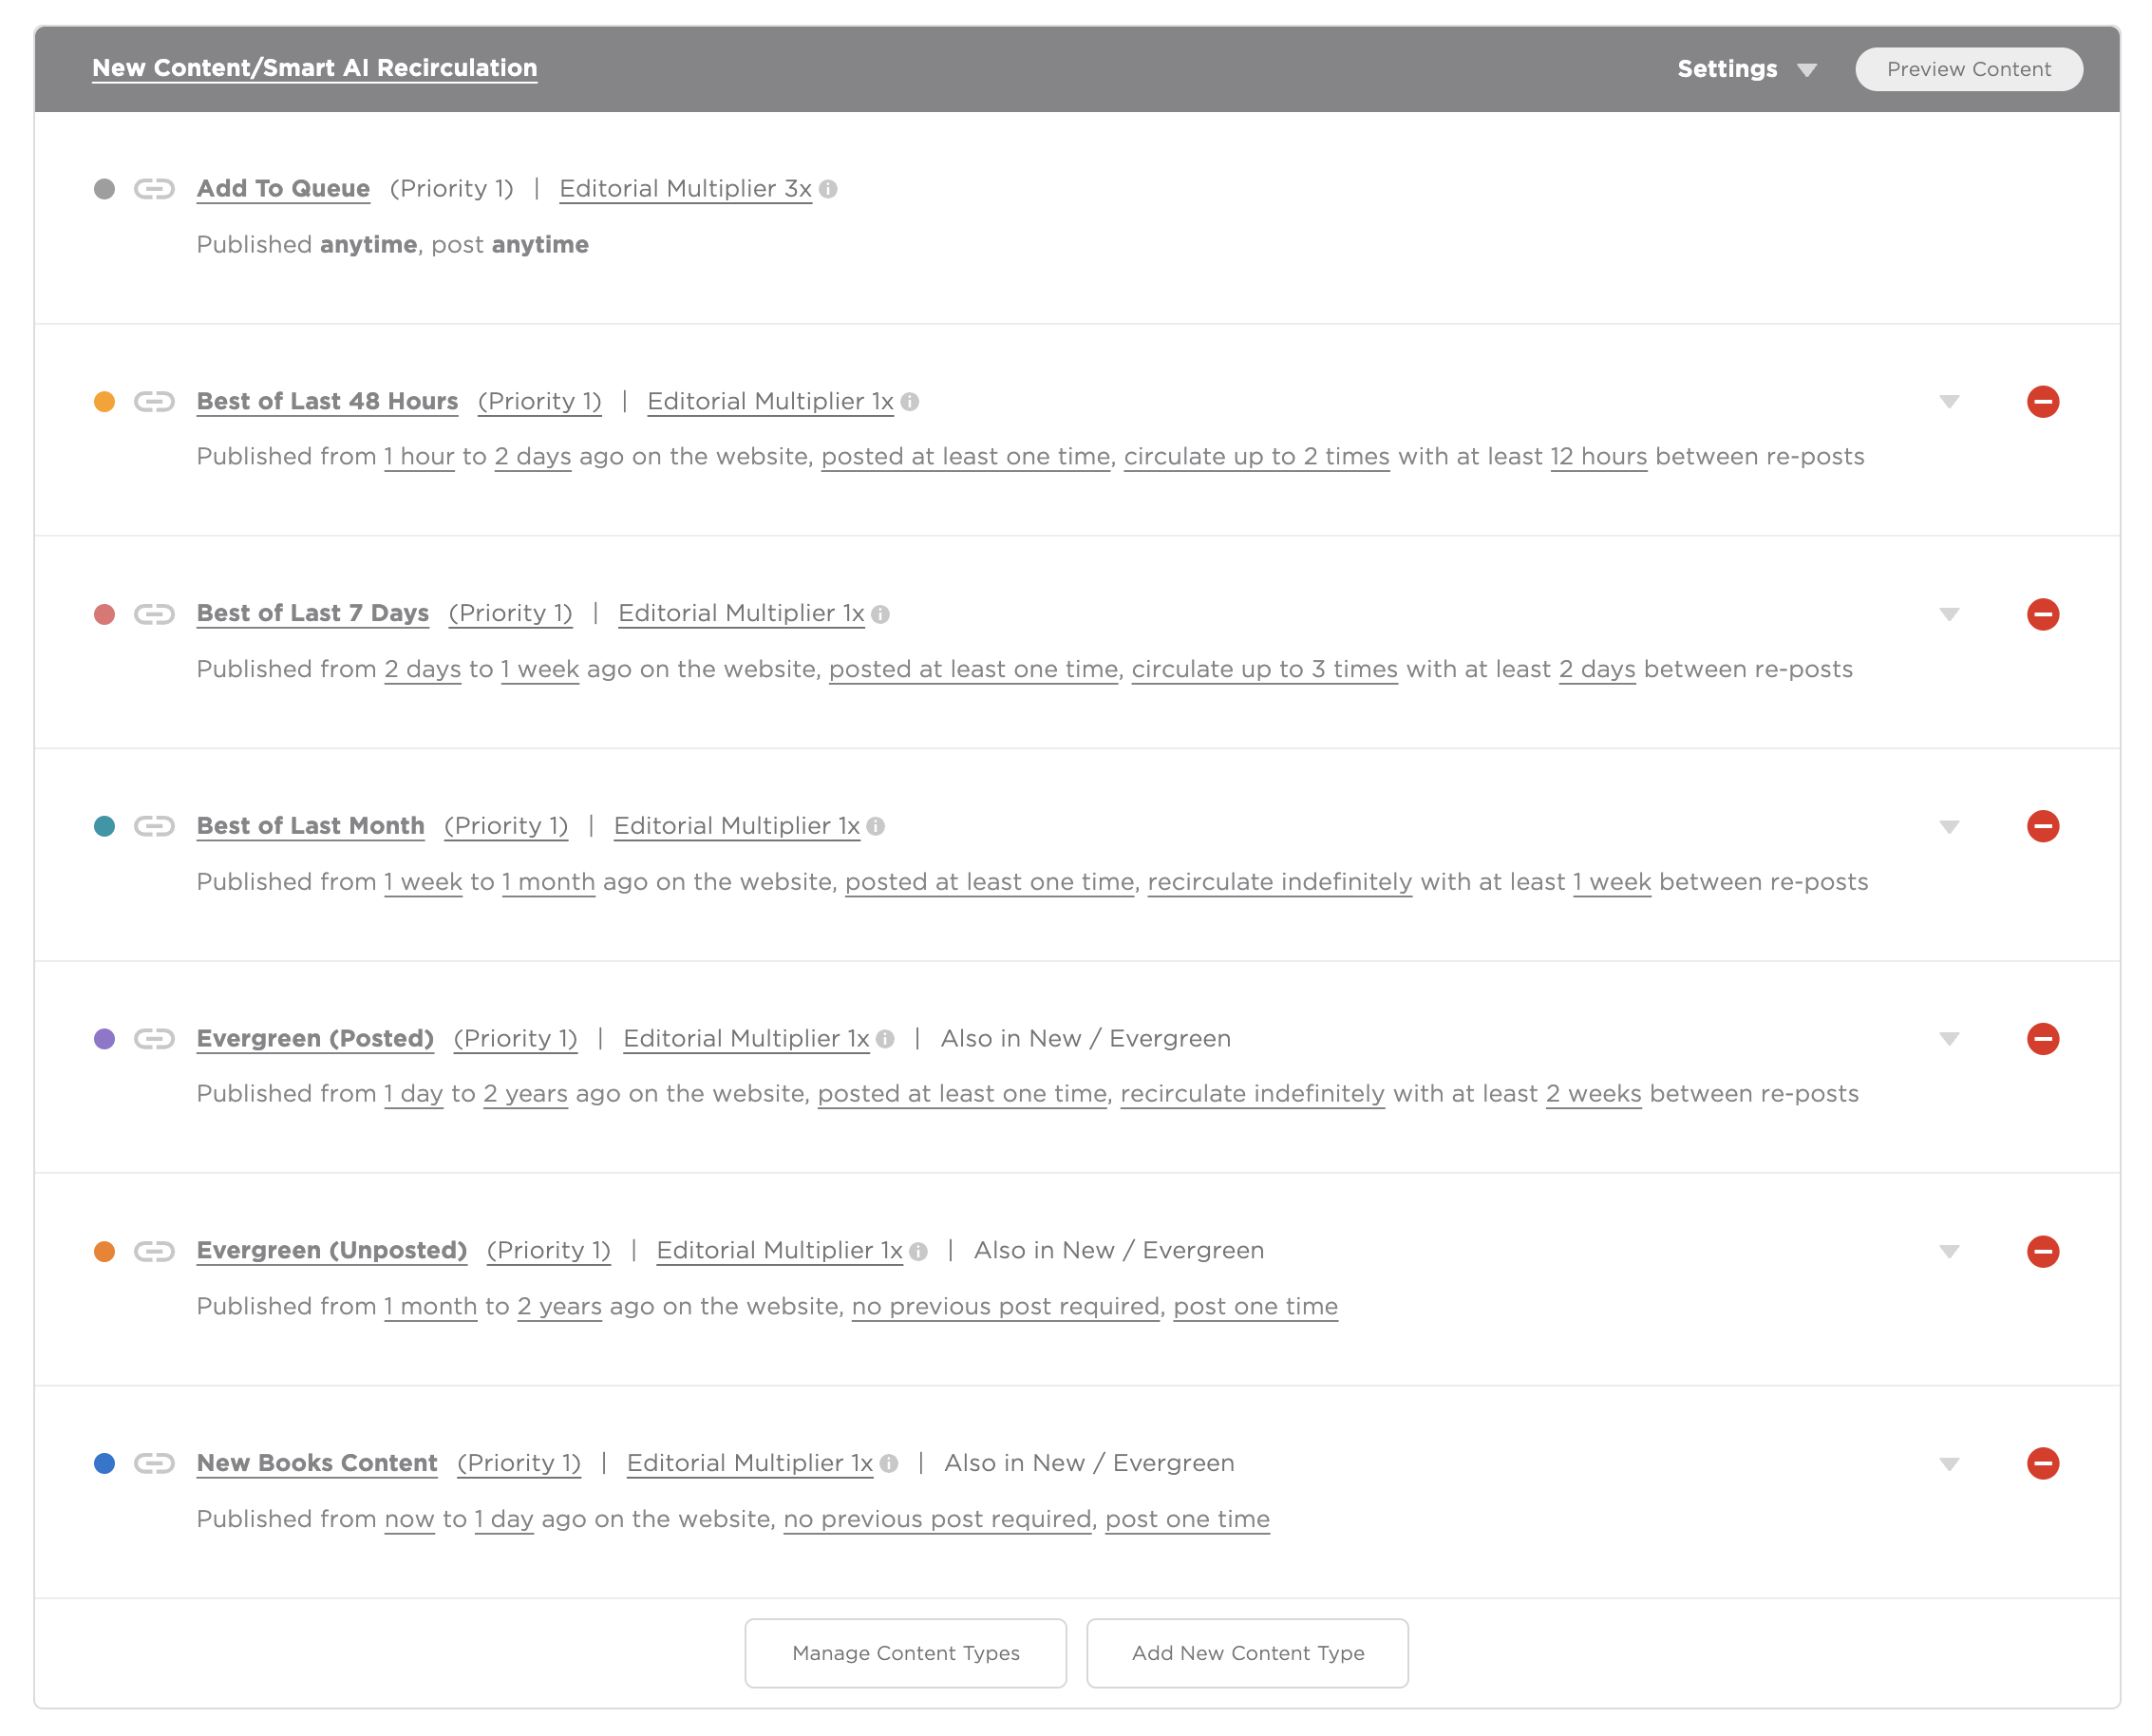Edit 'circulate up to 2 times' setting
2152x1736 pixels.
pos(1257,457)
